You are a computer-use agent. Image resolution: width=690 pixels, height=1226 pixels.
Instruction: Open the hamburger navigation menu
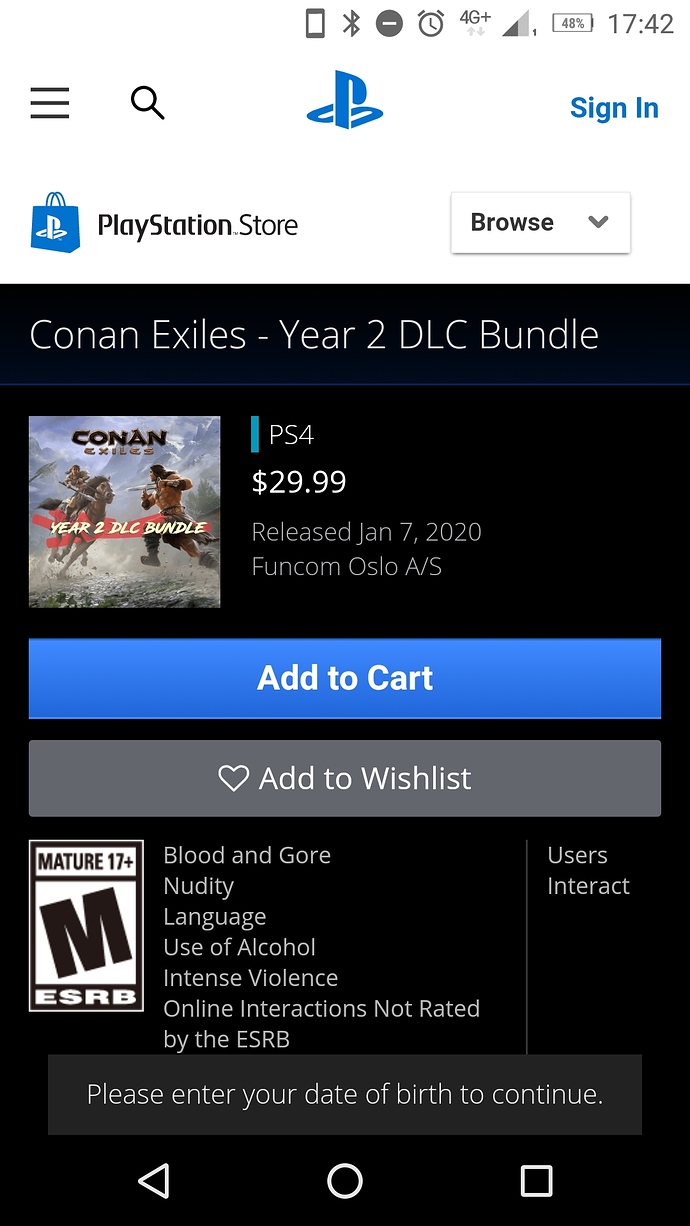click(49, 103)
